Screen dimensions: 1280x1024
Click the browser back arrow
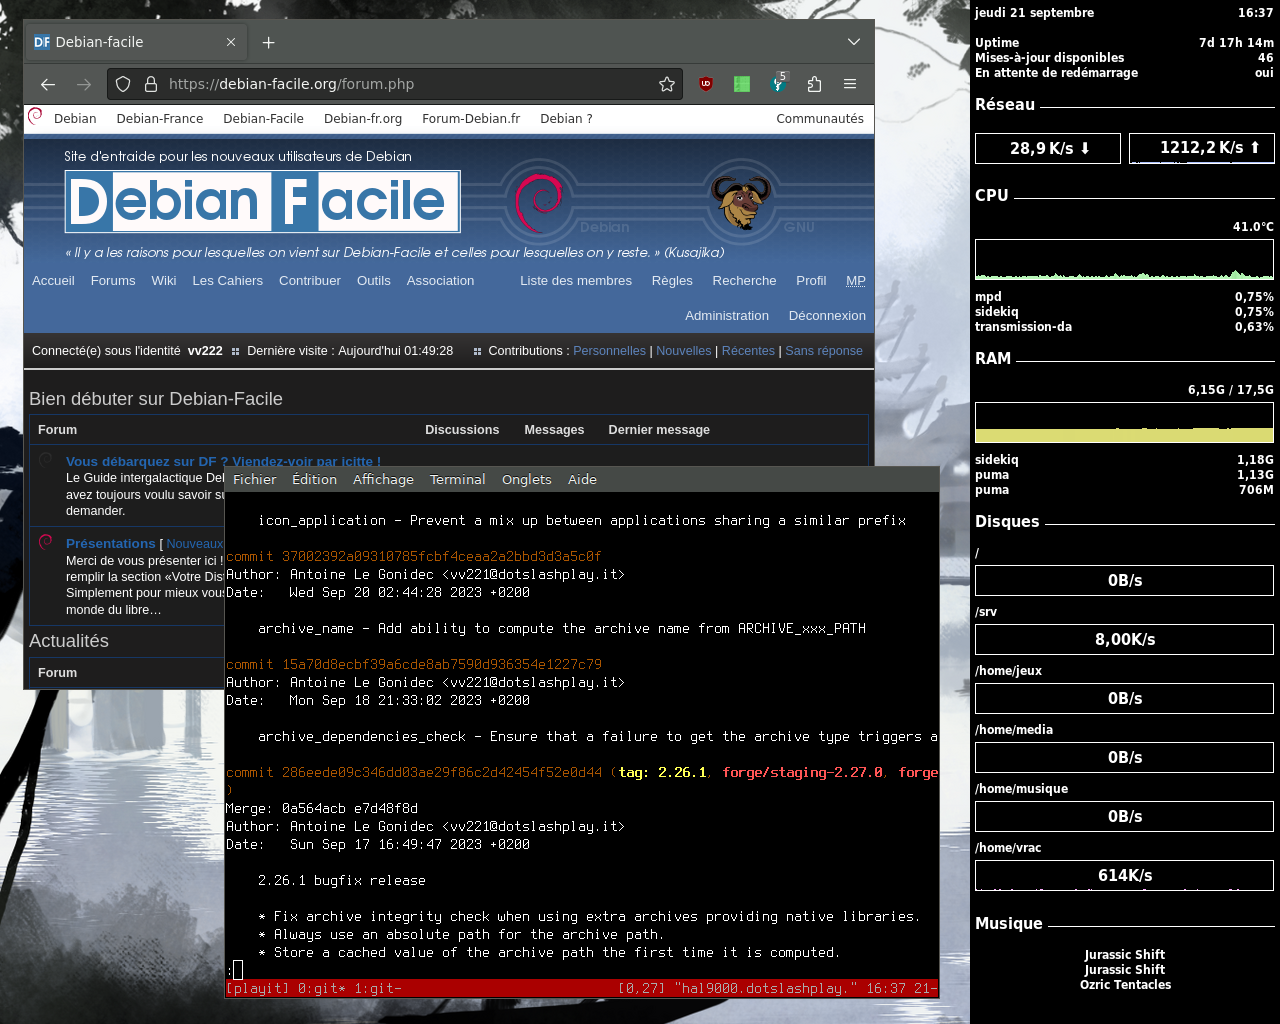pyautogui.click(x=48, y=84)
